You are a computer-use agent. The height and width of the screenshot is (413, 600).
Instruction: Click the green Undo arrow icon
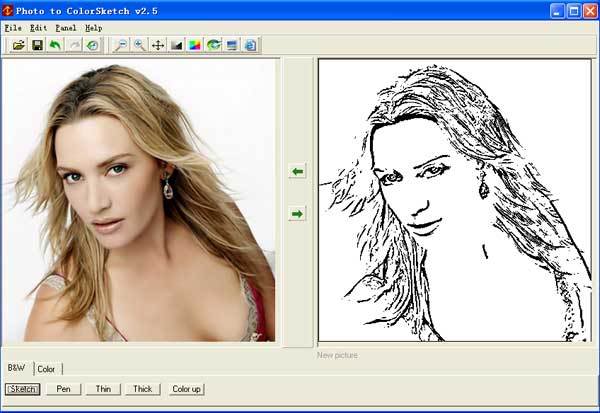tap(55, 45)
